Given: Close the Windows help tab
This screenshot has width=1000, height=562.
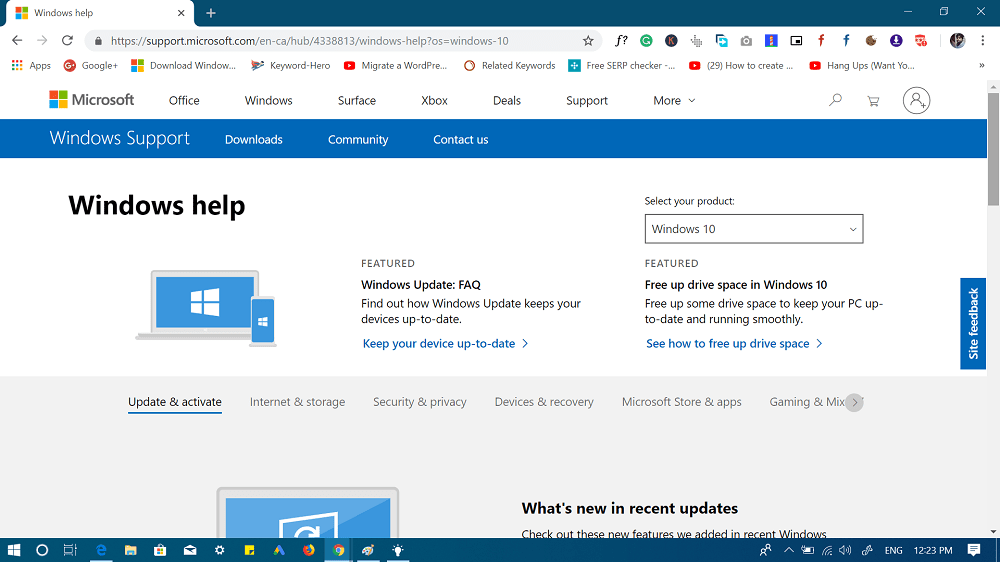Looking at the screenshot, I should 181,13.
